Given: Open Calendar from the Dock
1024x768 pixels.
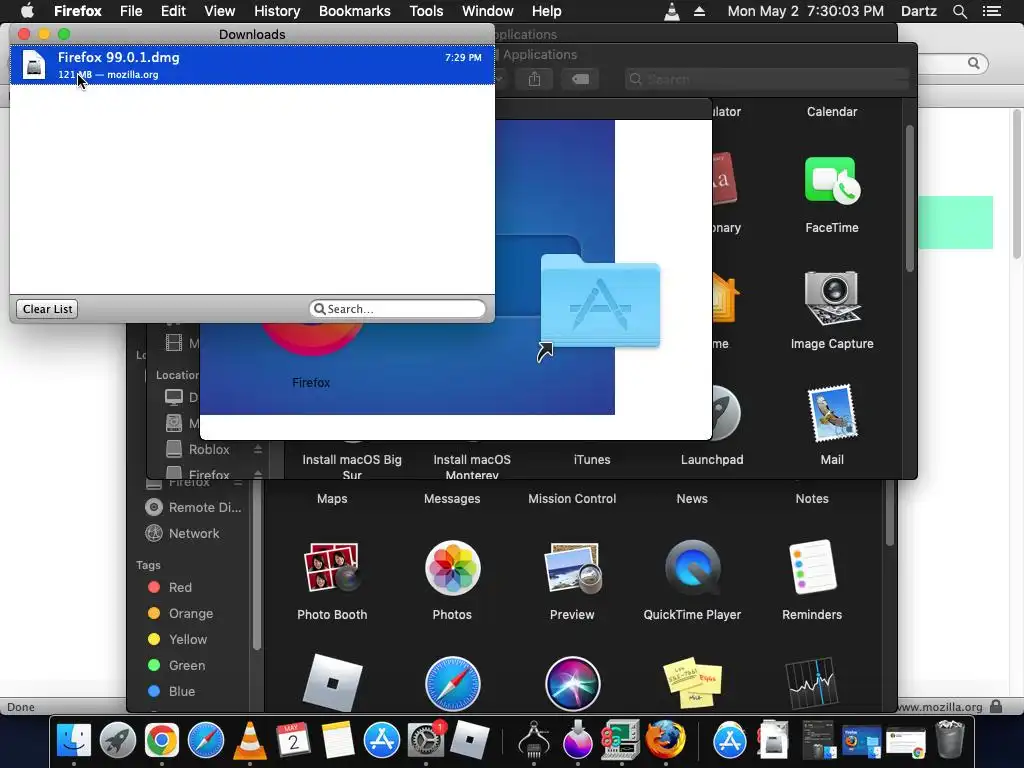Looking at the screenshot, I should click(293, 741).
